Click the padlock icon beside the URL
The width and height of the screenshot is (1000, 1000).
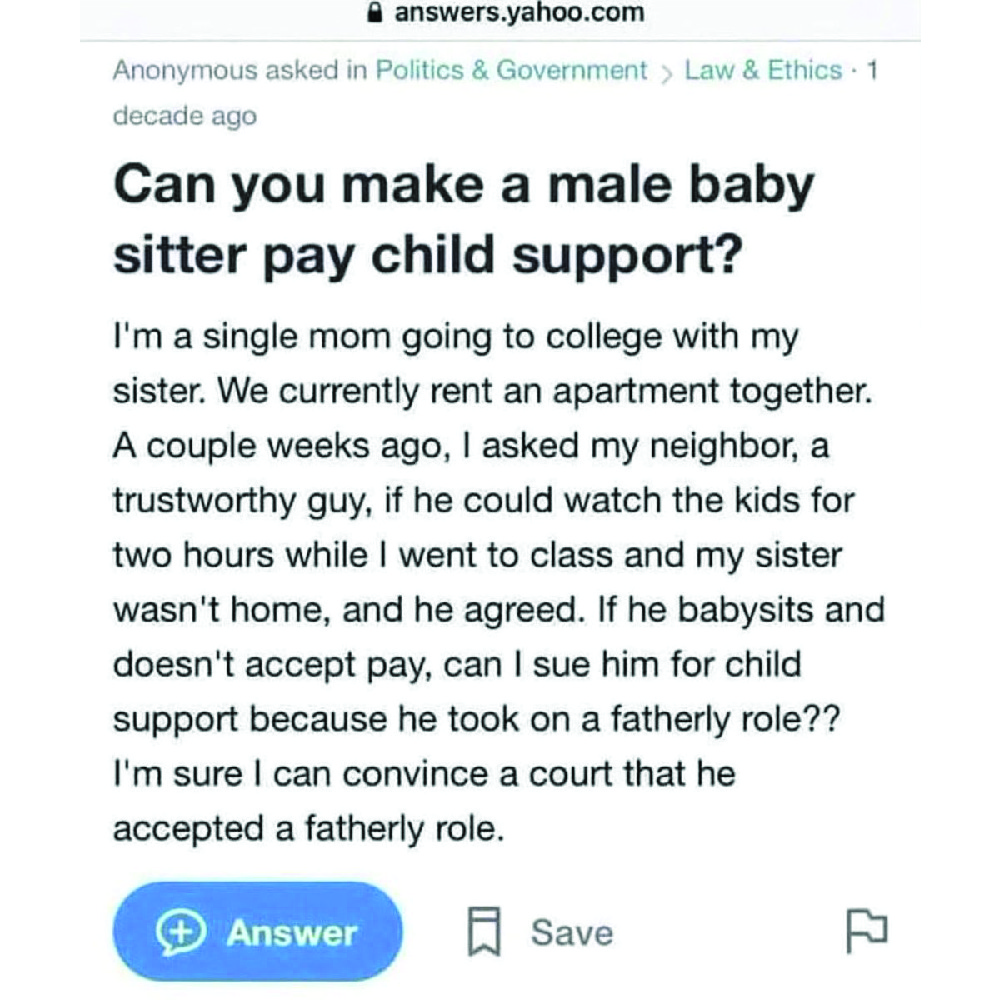[376, 14]
